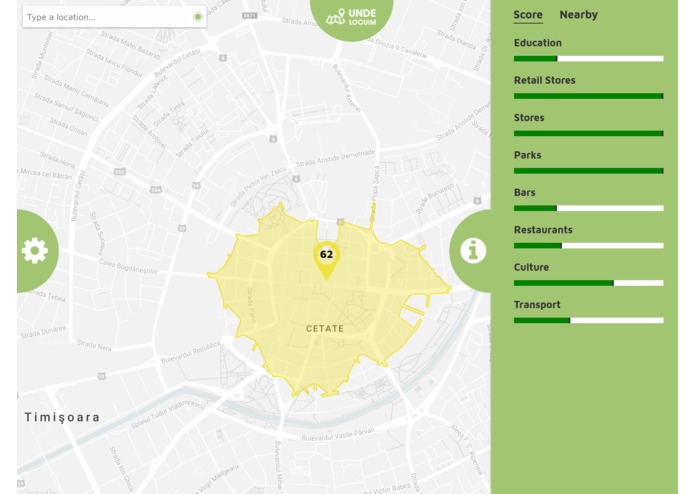Viewport: 695px width, 494px height.
Task: Focus the Type a location search field
Action: point(114,17)
